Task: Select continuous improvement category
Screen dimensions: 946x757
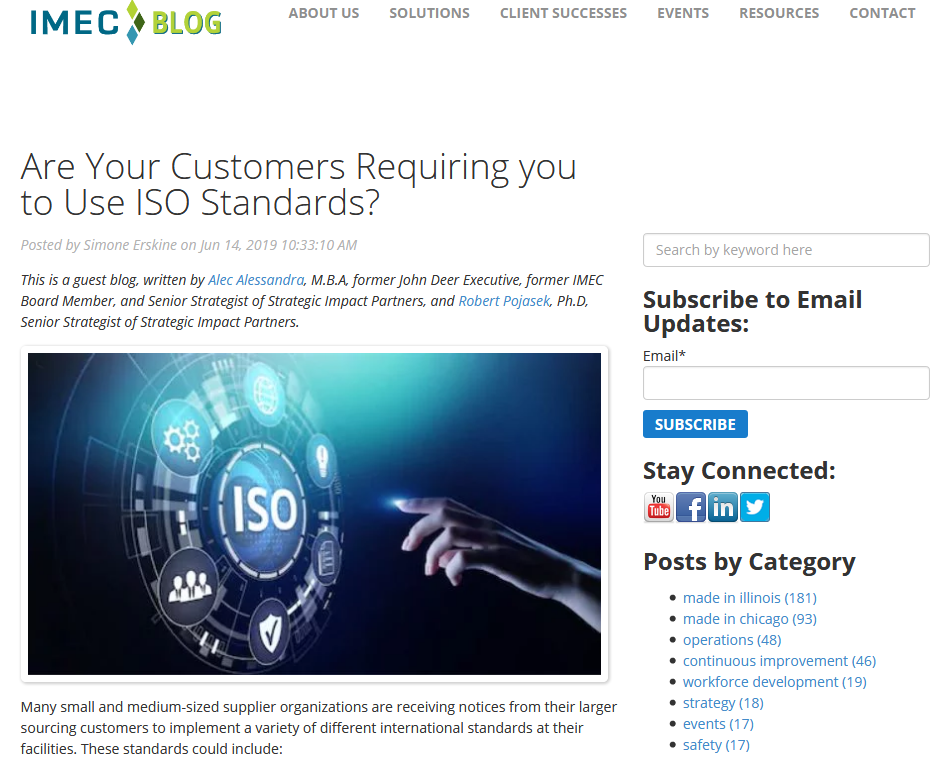Action: click(x=779, y=661)
